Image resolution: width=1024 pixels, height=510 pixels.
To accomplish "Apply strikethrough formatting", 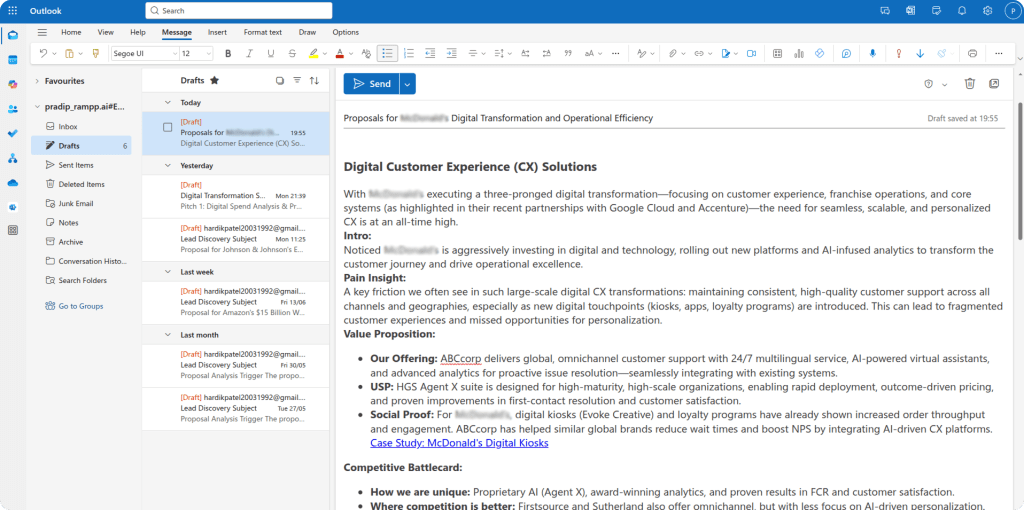I will click(291, 53).
